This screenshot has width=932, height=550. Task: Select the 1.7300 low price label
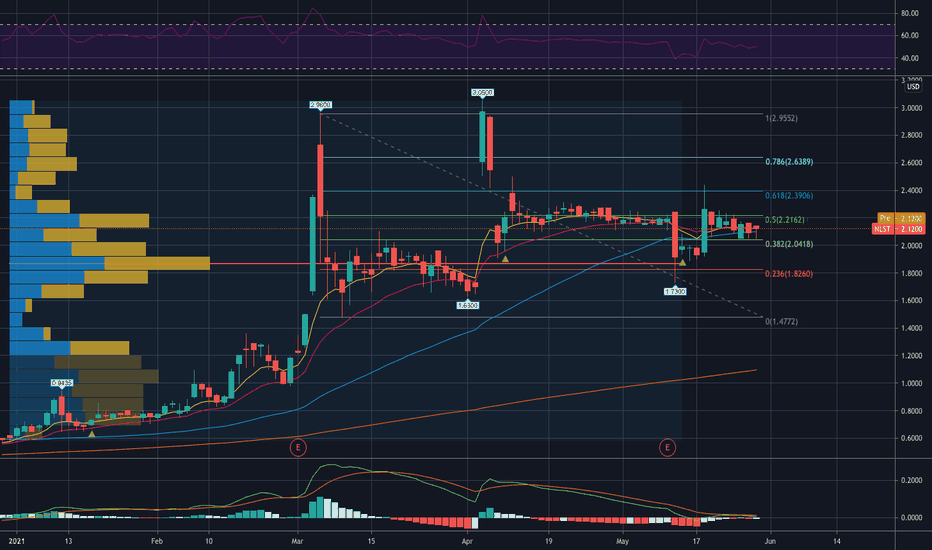tap(675, 291)
